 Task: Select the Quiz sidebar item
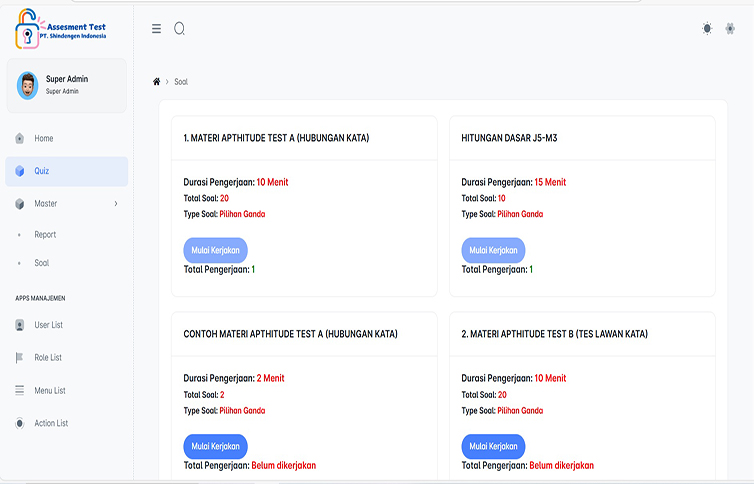67,171
